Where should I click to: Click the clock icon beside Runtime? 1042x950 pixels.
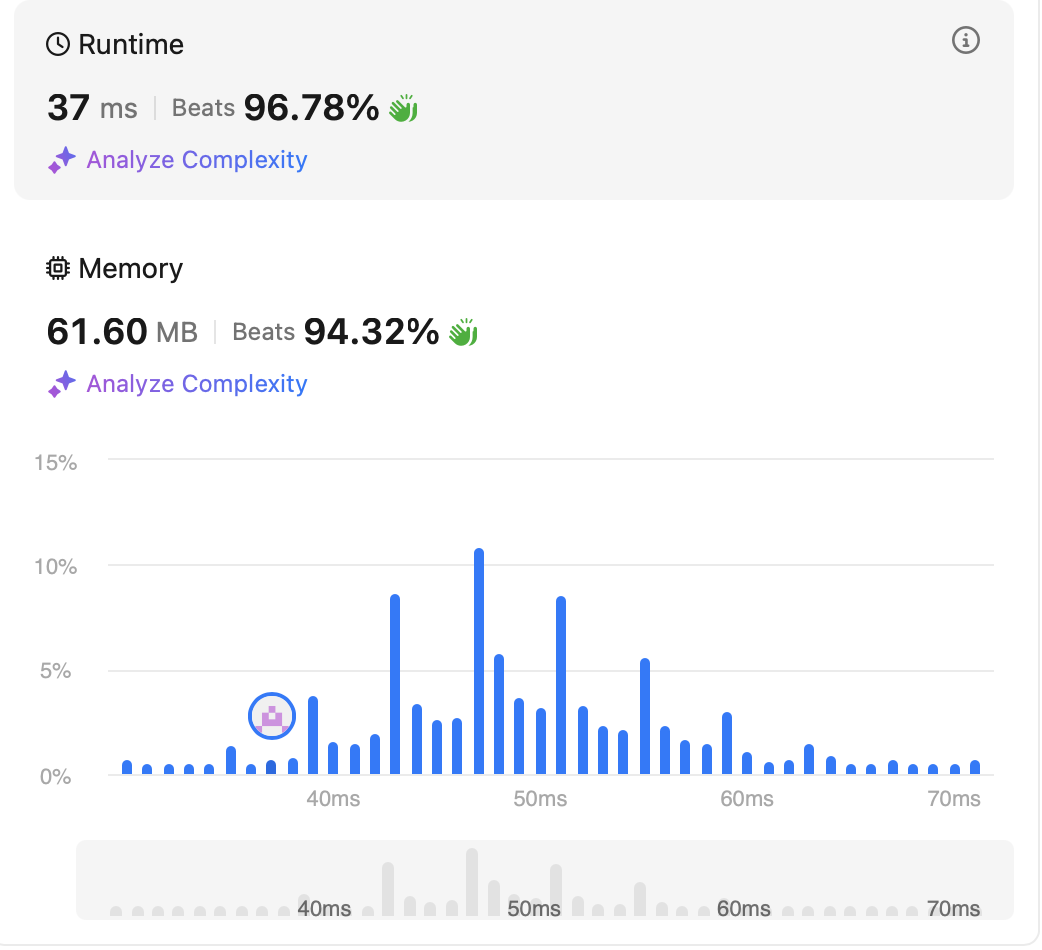point(58,45)
